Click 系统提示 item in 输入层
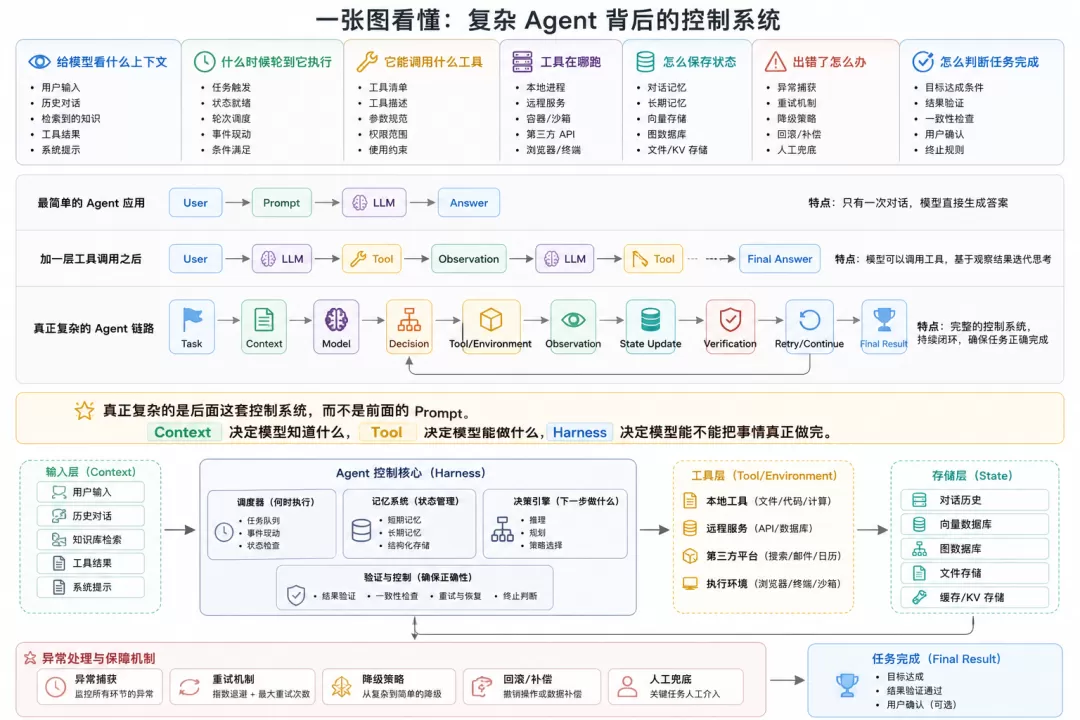The width and height of the screenshot is (1080, 720). coord(91,587)
